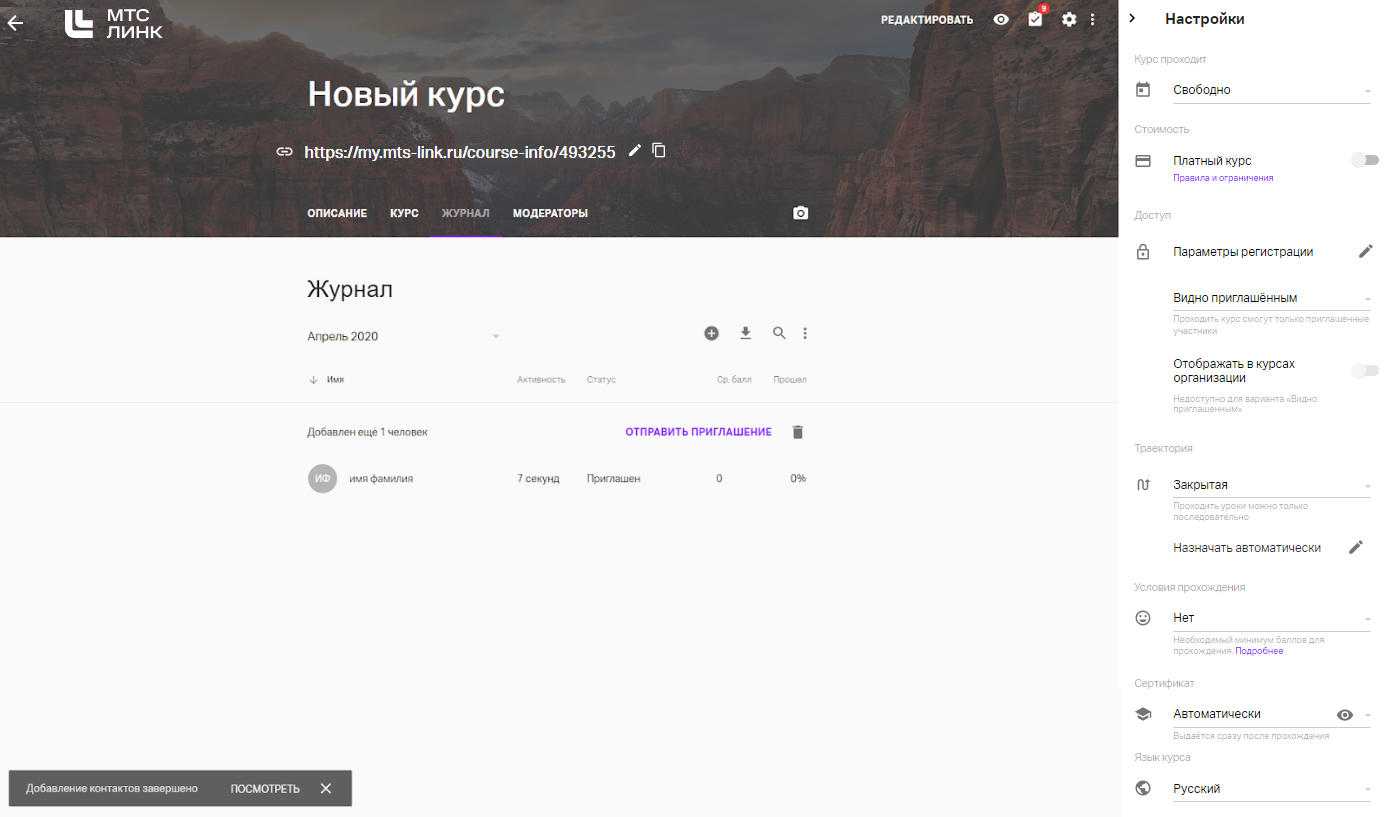Open the Автоматически certificate dropdown
The height and width of the screenshot is (817, 1388).
pos(1272,714)
